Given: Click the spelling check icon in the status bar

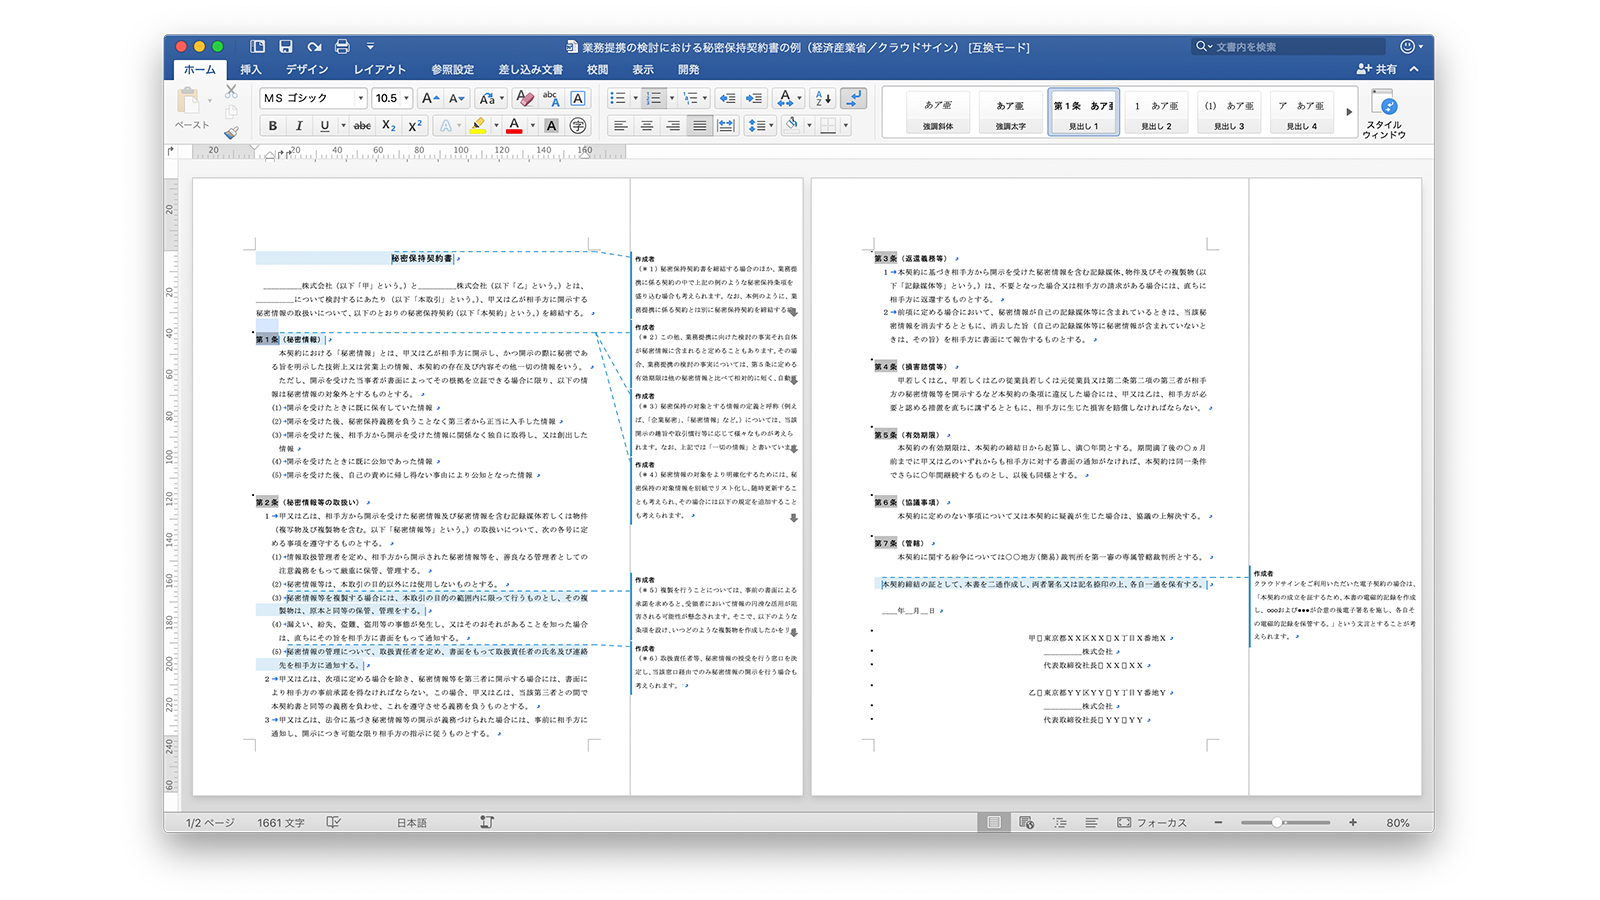Looking at the screenshot, I should click(x=333, y=822).
